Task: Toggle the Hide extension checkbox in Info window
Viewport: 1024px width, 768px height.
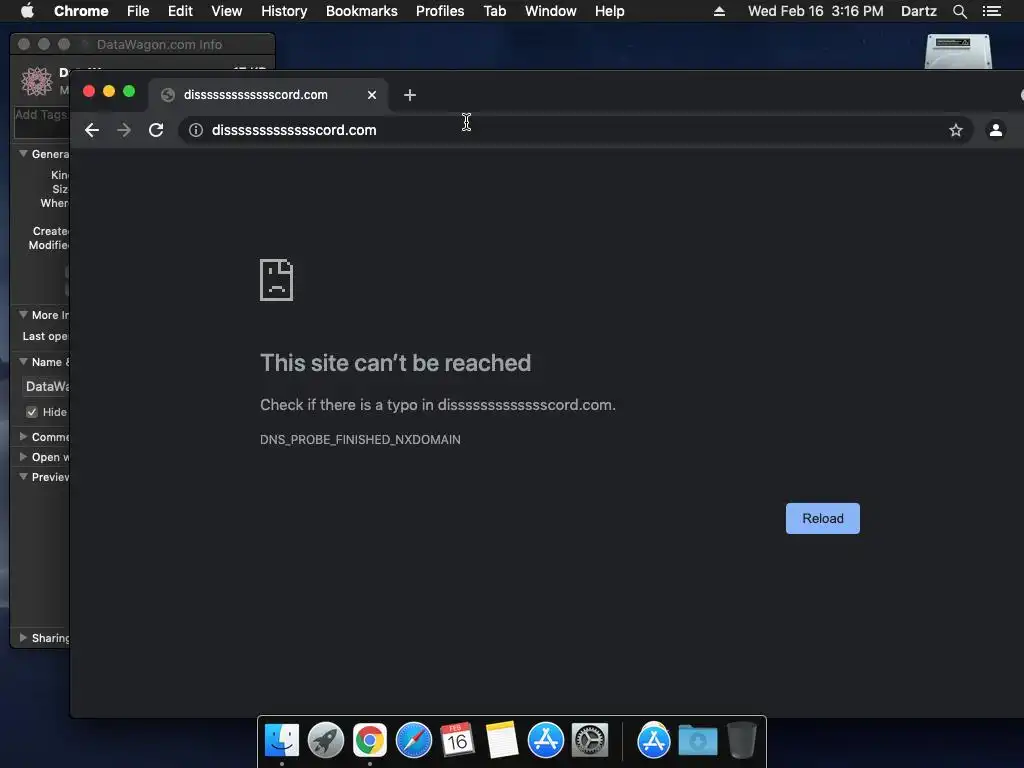Action: (x=31, y=412)
